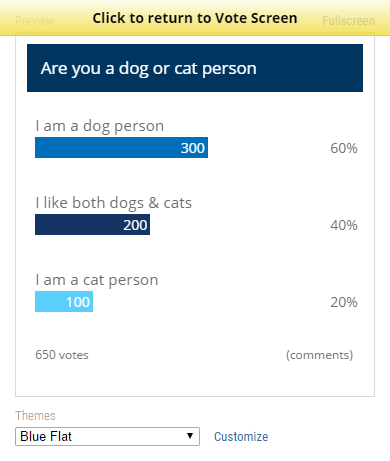390x461 pixels.
Task: Click the light blue bar showing 100
Action: pos(64,302)
